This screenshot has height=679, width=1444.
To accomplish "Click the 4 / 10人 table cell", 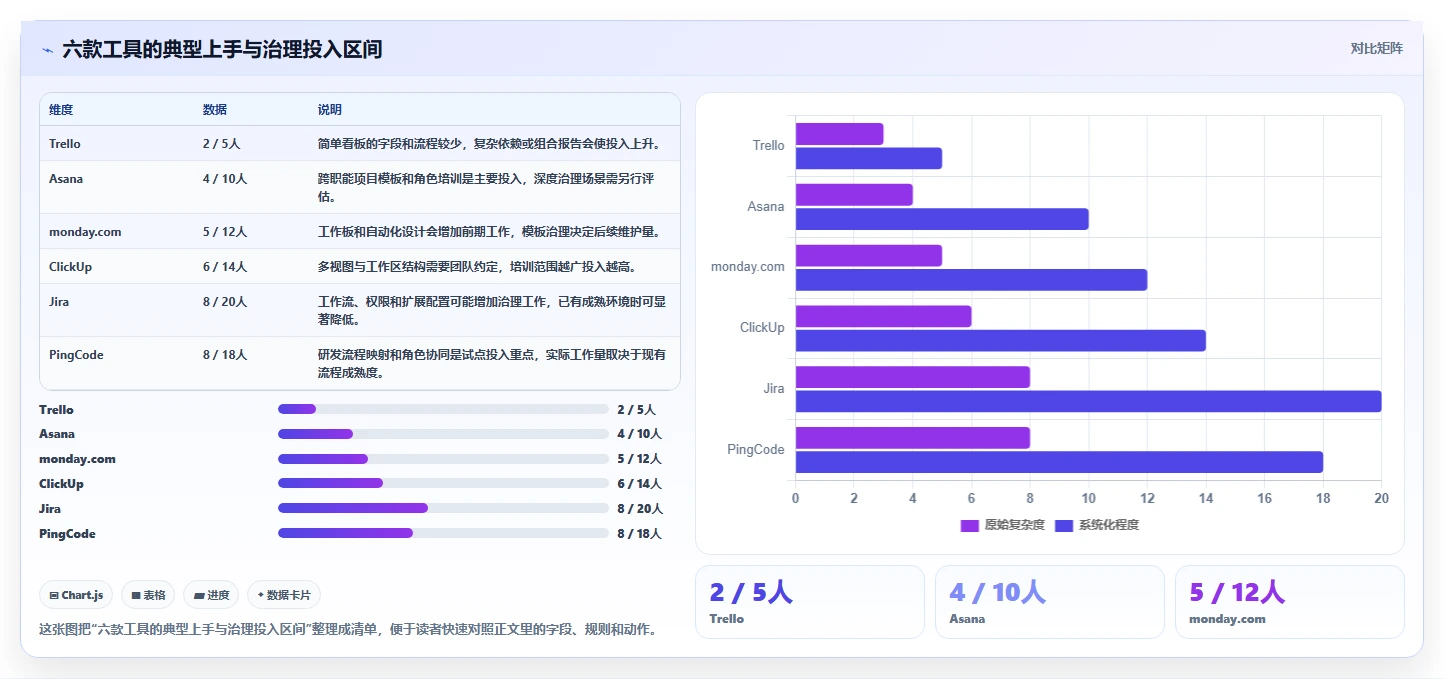I will coord(225,179).
